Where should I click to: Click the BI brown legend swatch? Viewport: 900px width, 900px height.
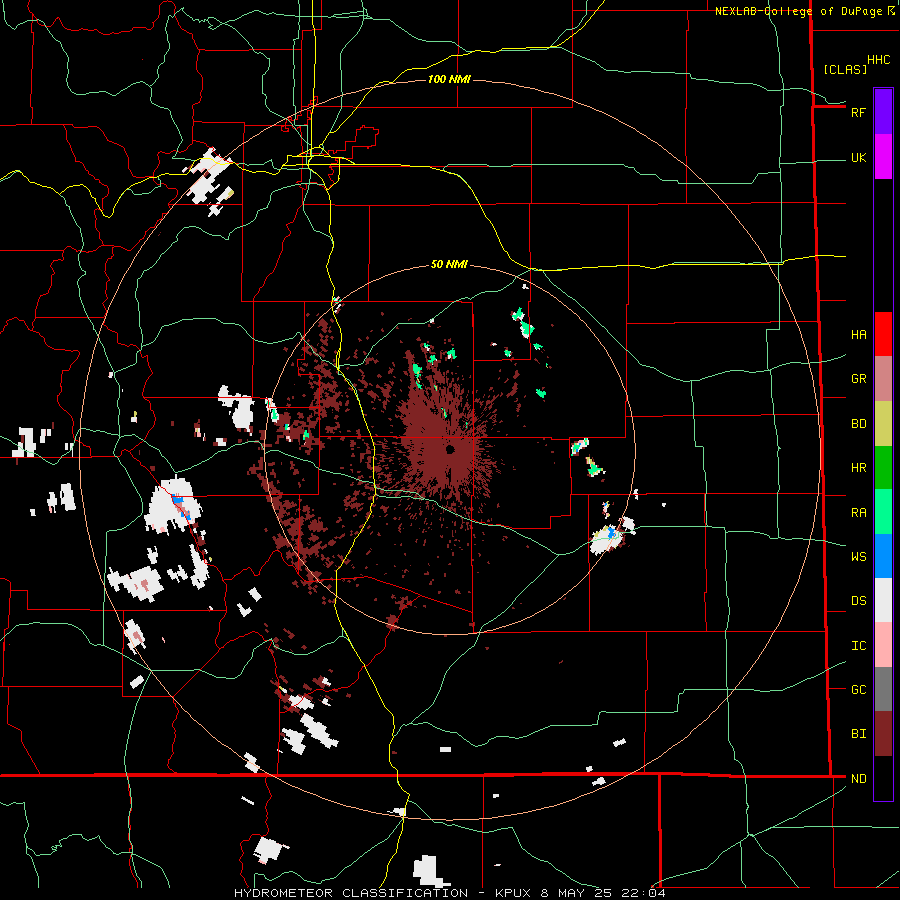(883, 734)
